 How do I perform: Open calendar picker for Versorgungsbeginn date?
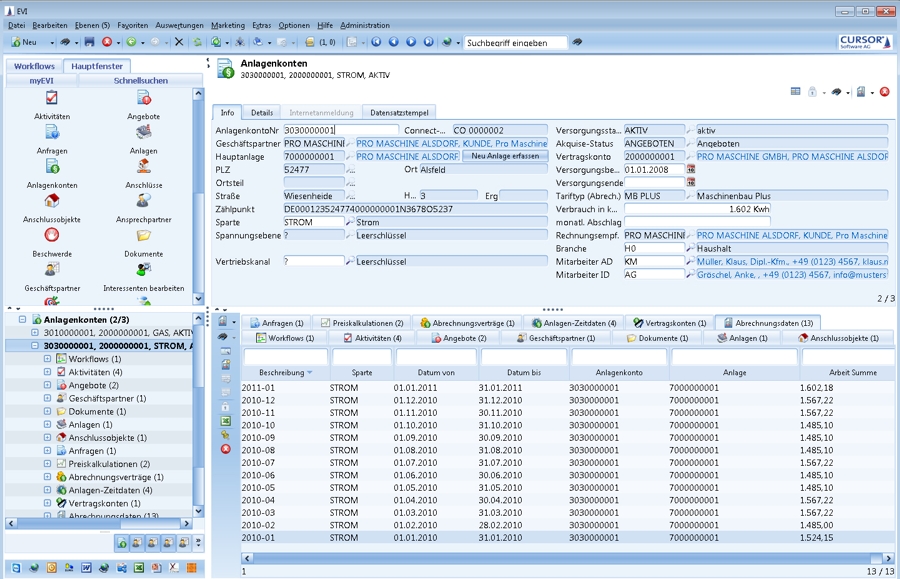click(x=691, y=170)
